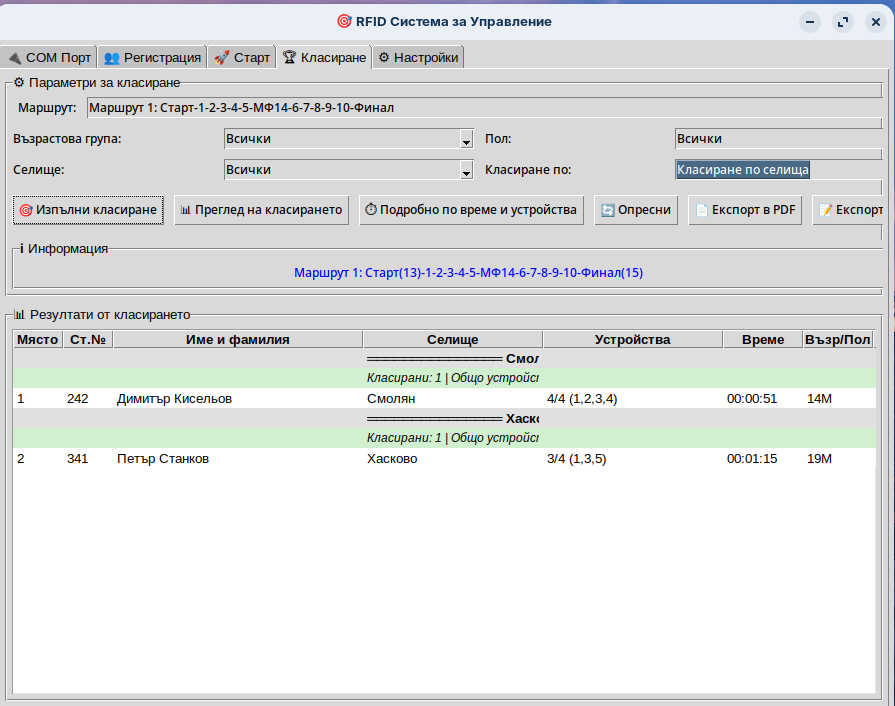Click the target icon on Изпълни класиране
This screenshot has width=895, height=706.
[26, 211]
